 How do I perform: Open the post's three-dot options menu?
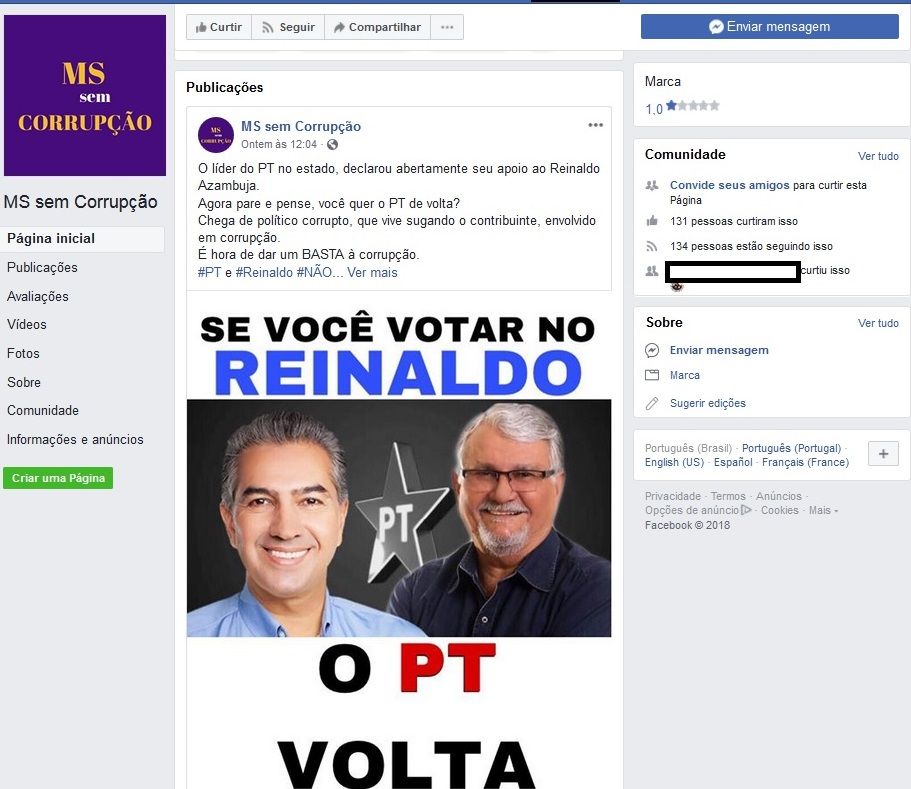pyautogui.click(x=595, y=125)
